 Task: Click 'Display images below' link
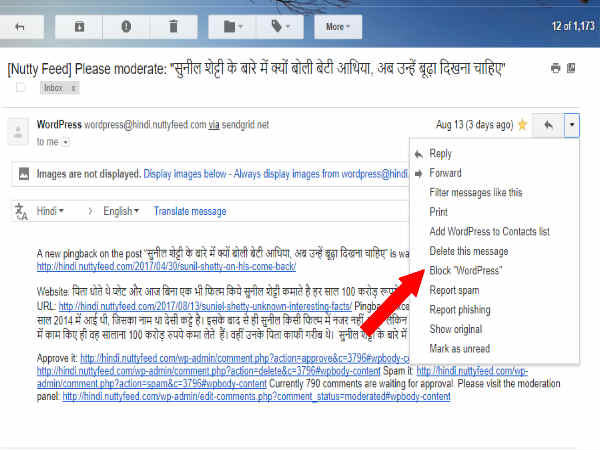click(x=185, y=174)
